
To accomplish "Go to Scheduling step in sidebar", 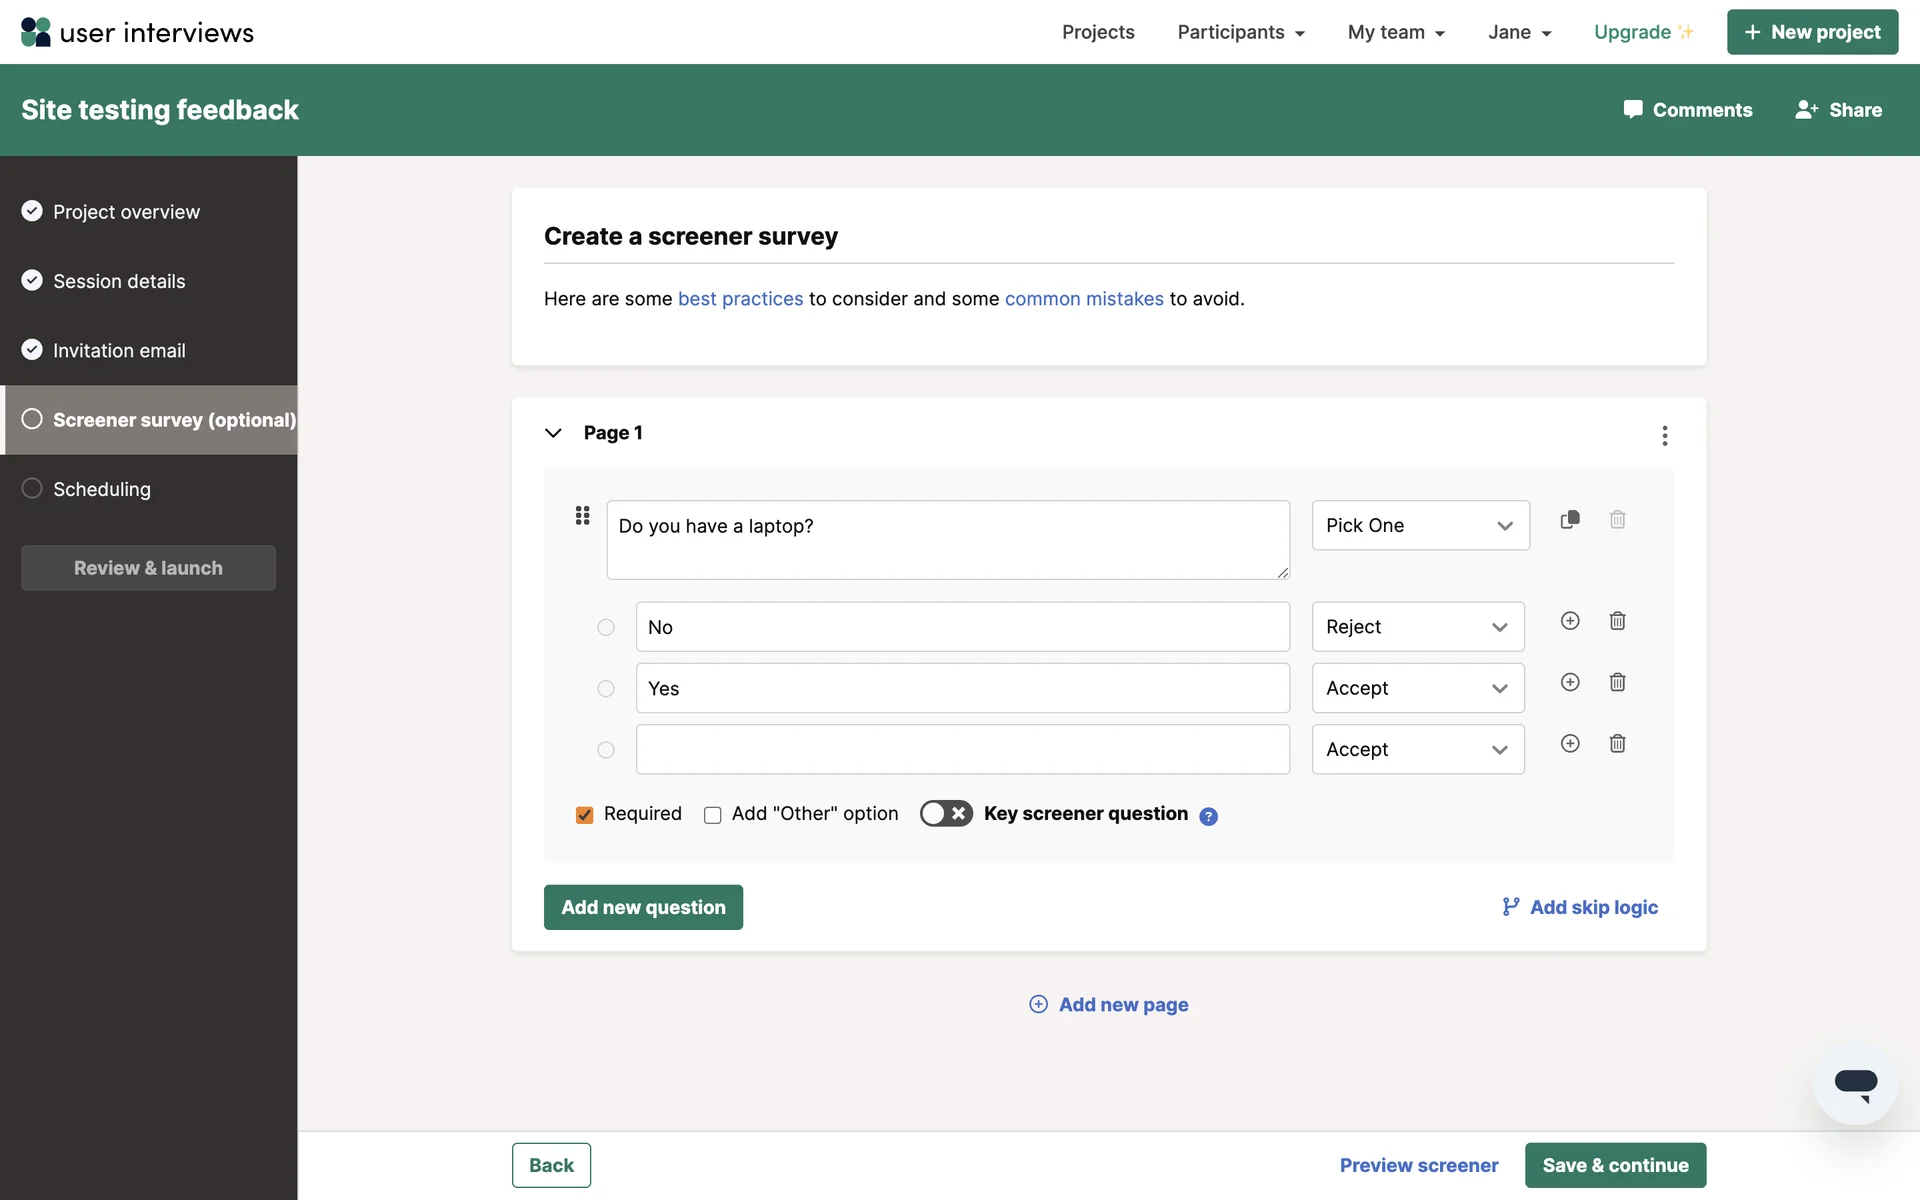I will [102, 489].
